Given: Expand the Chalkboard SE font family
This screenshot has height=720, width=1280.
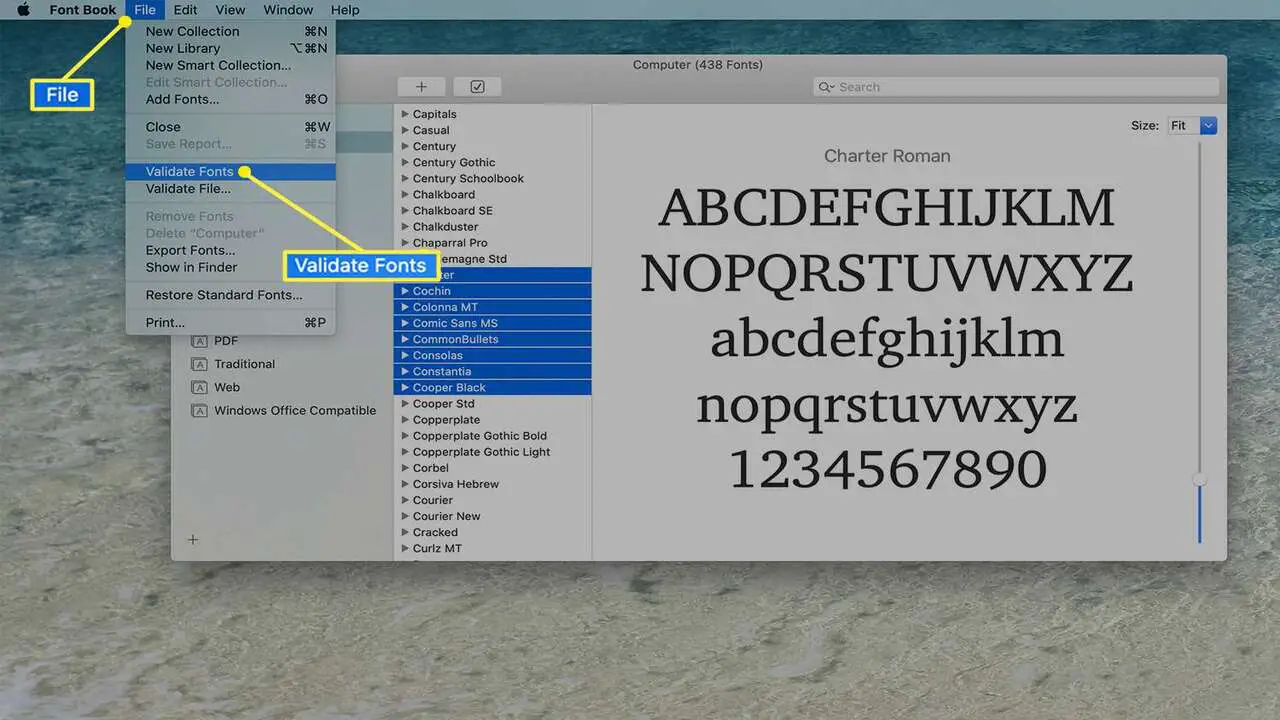Looking at the screenshot, I should click(x=405, y=210).
